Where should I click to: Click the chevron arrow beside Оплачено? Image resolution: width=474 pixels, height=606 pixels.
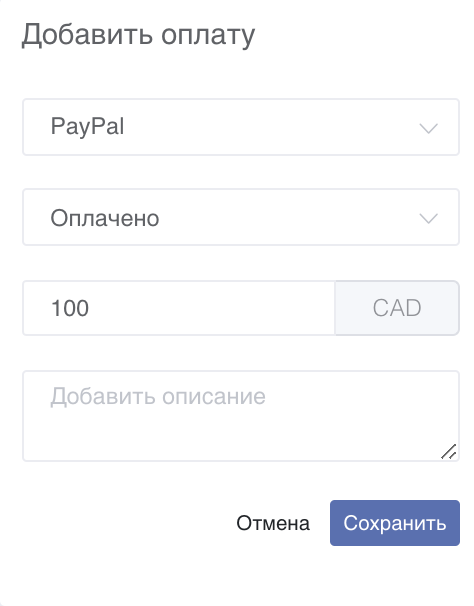428,218
